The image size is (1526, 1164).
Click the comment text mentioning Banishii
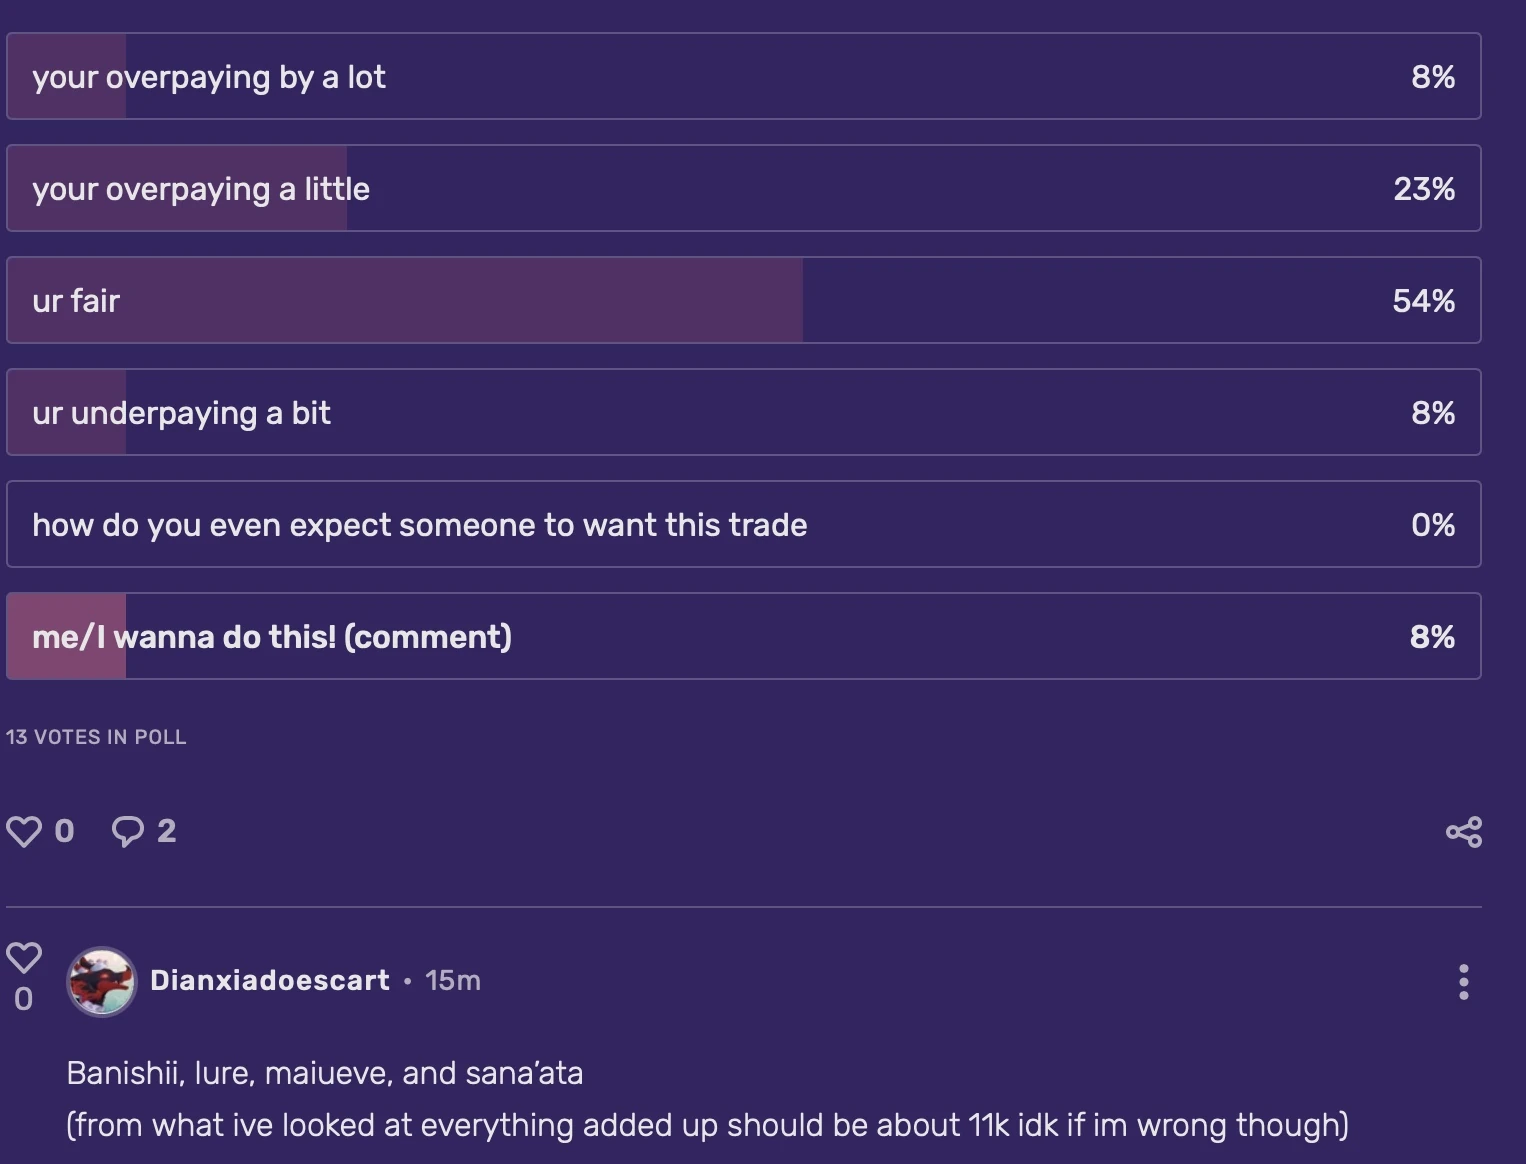click(325, 1073)
